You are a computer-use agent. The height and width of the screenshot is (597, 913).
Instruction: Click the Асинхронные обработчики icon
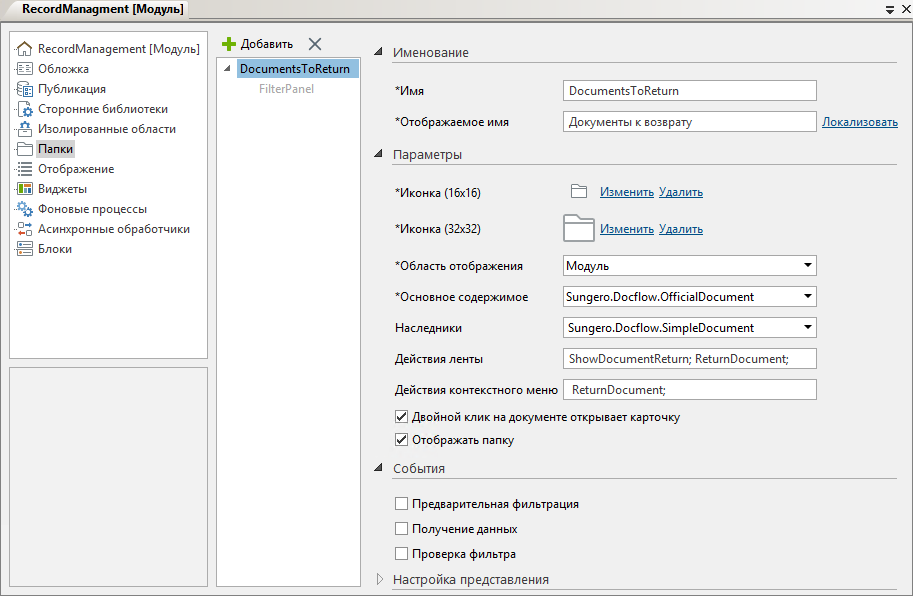[25, 229]
